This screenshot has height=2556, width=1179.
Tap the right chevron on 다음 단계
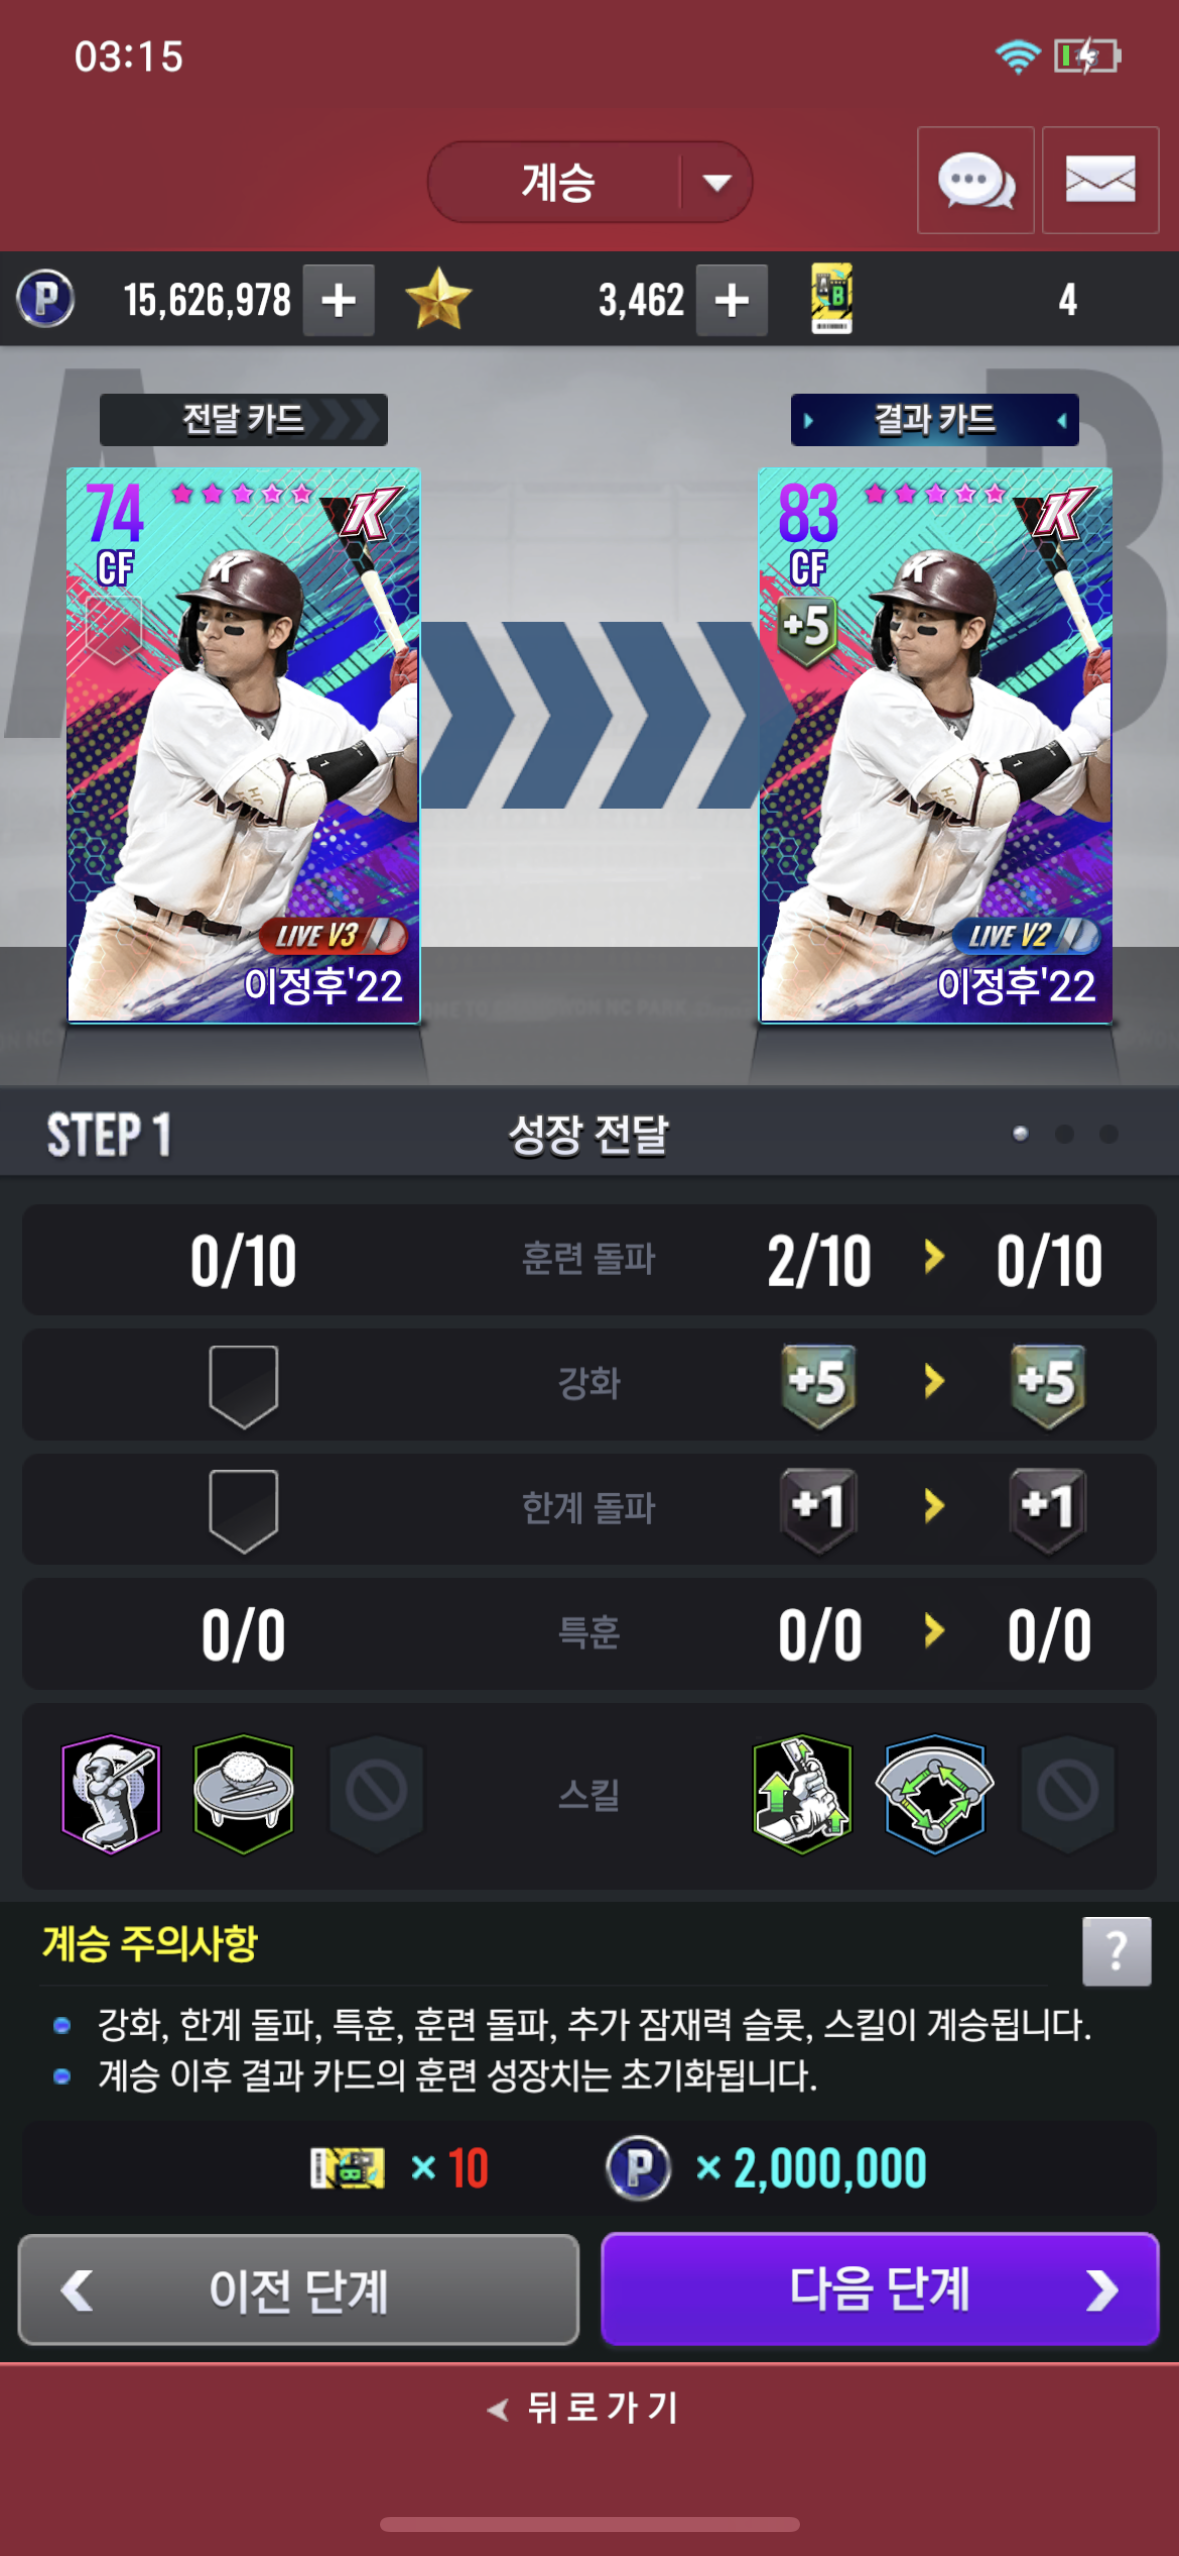click(1102, 2289)
